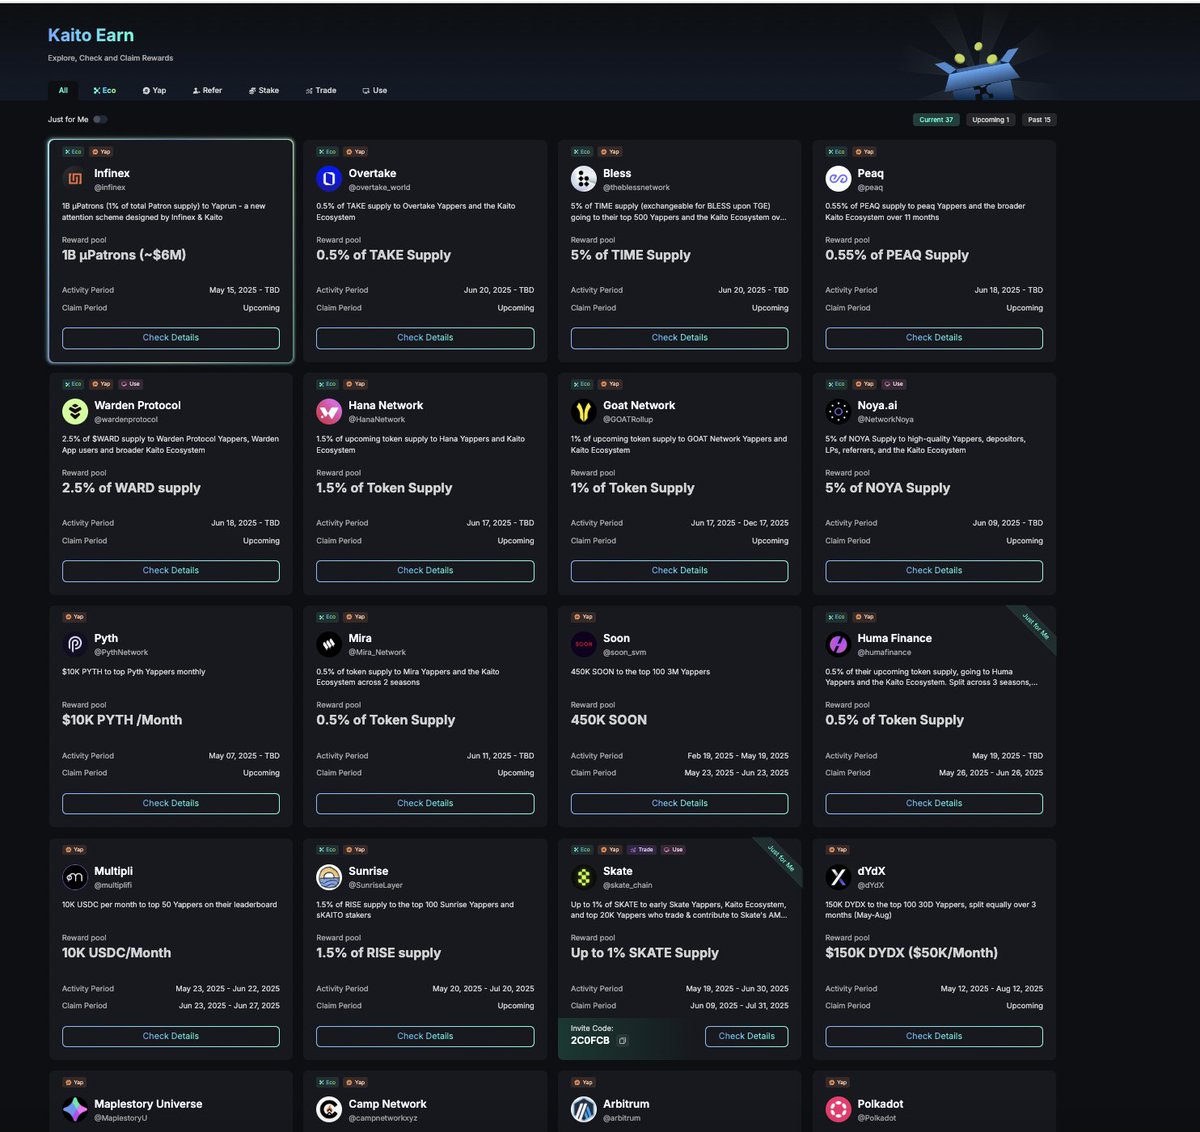This screenshot has height=1132, width=1200.
Task: Check Details for dYdX
Action: [x=934, y=1036]
